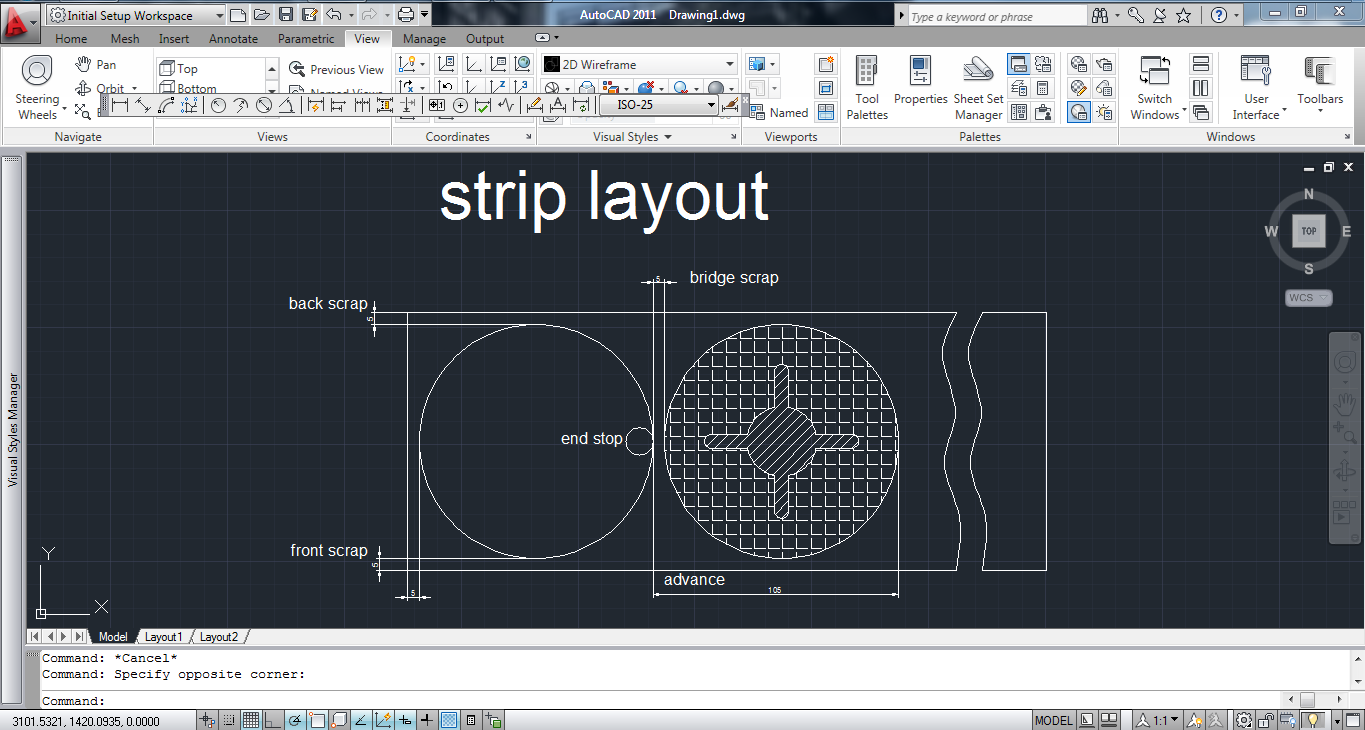1365x730 pixels.
Task: Toggle the Model Lock light bulb on status bar
Action: pyautogui.click(x=1314, y=719)
